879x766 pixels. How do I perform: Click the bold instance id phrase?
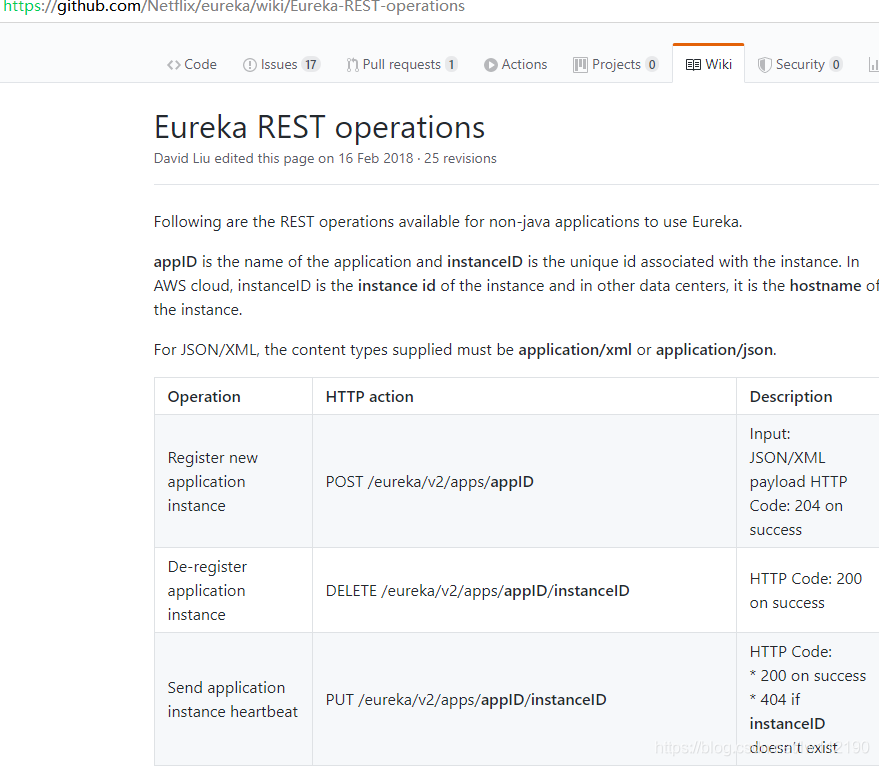397,286
